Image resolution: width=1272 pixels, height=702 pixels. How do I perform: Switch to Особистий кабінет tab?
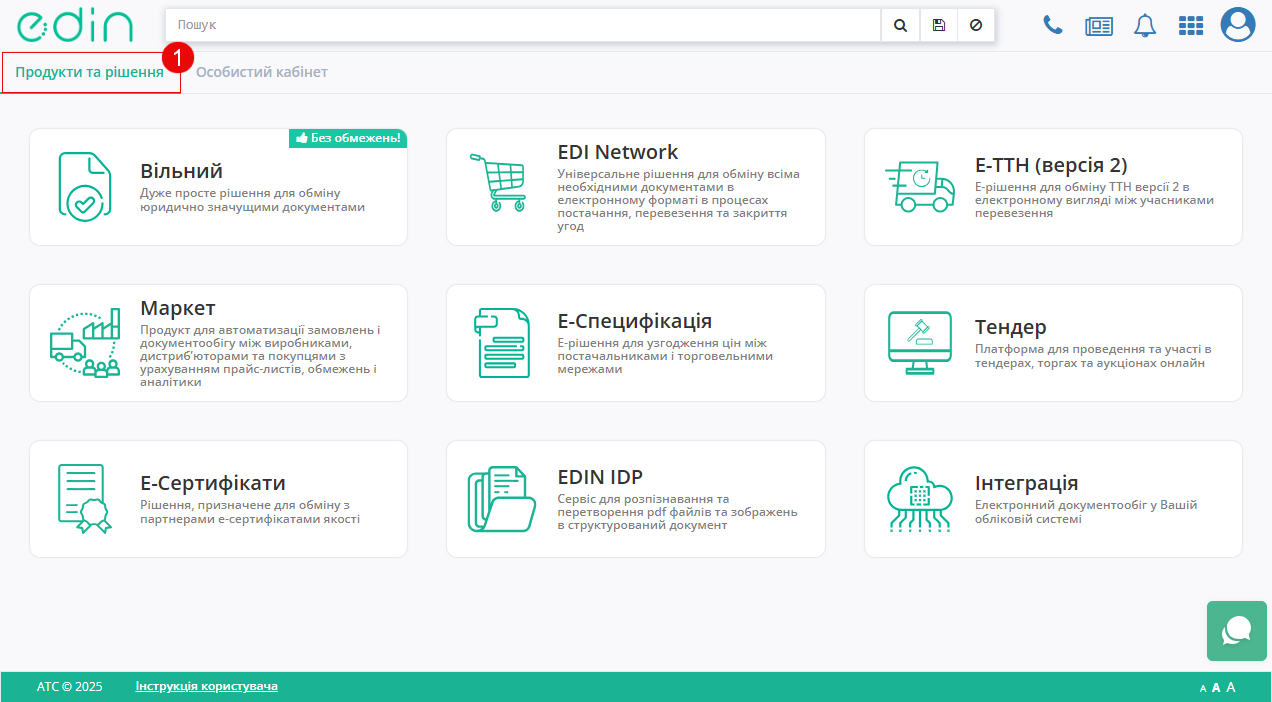262,72
